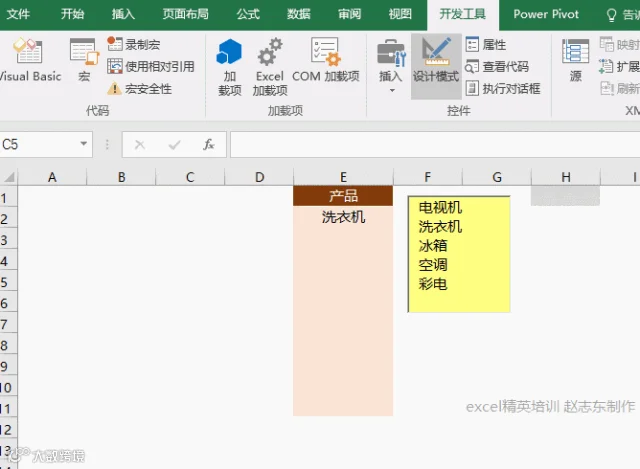Select row 10 header
This screenshot has height=469, width=640.
click(x=8, y=387)
